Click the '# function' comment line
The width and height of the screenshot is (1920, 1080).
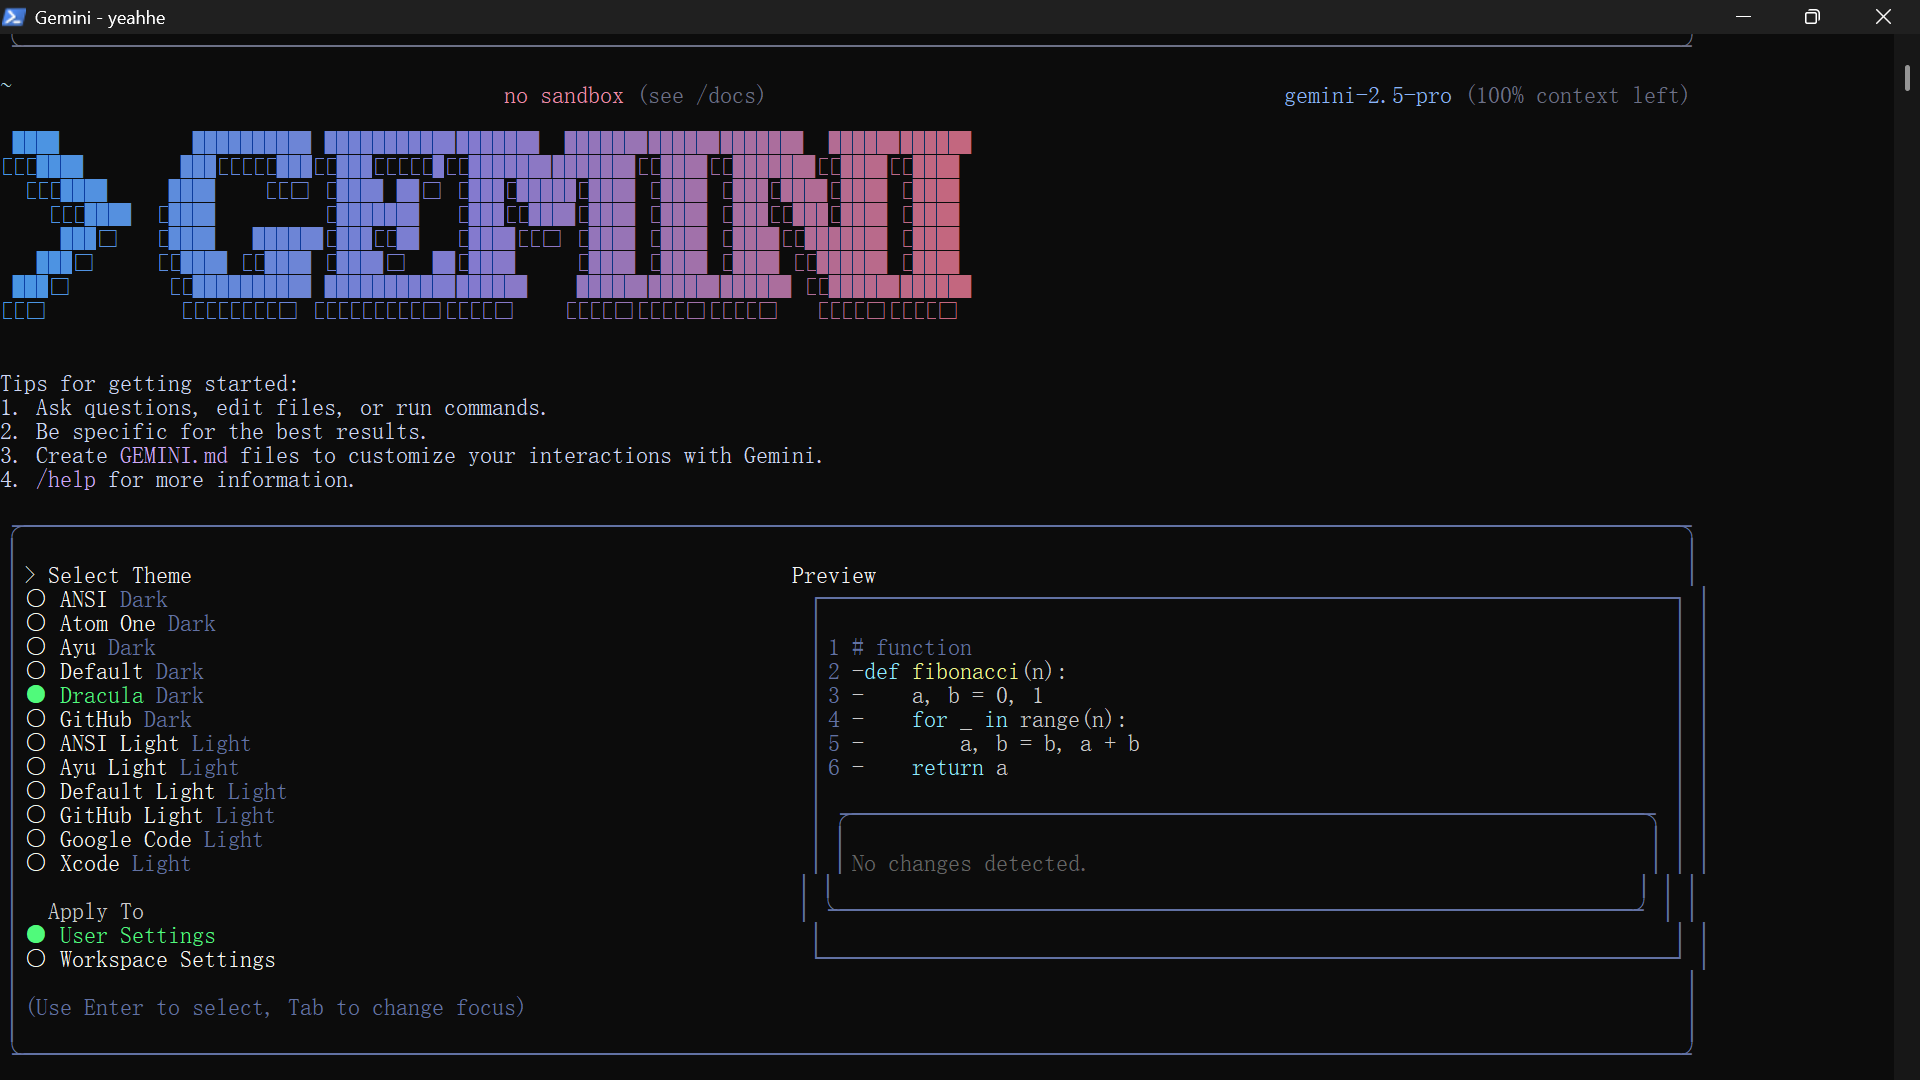(912, 648)
